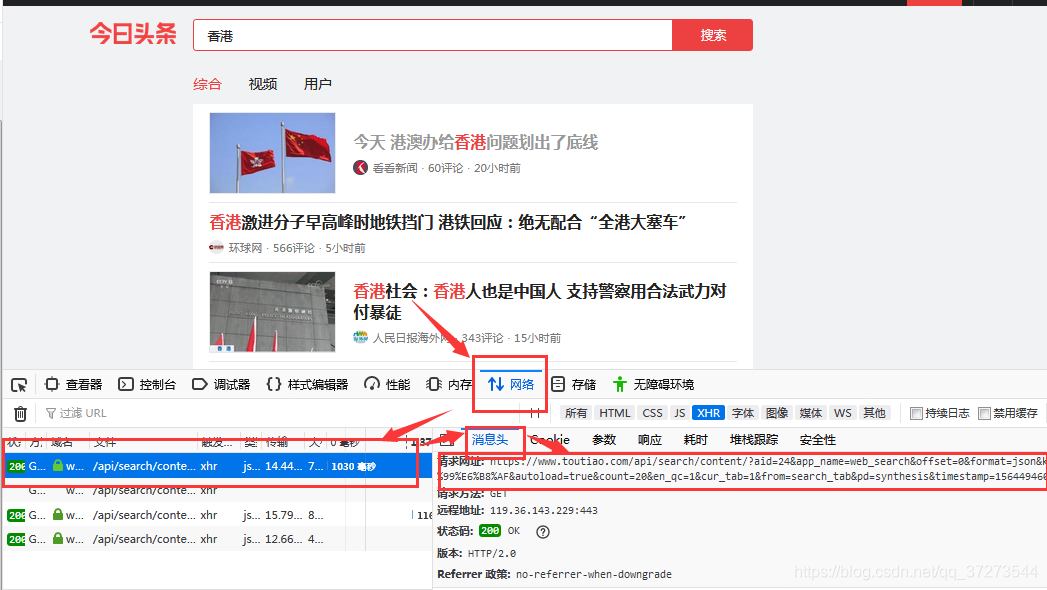The width and height of the screenshot is (1047, 590).
Task: Open the 堆栈跟踪 (Stack Trace) detail tab
Action: pos(754,440)
